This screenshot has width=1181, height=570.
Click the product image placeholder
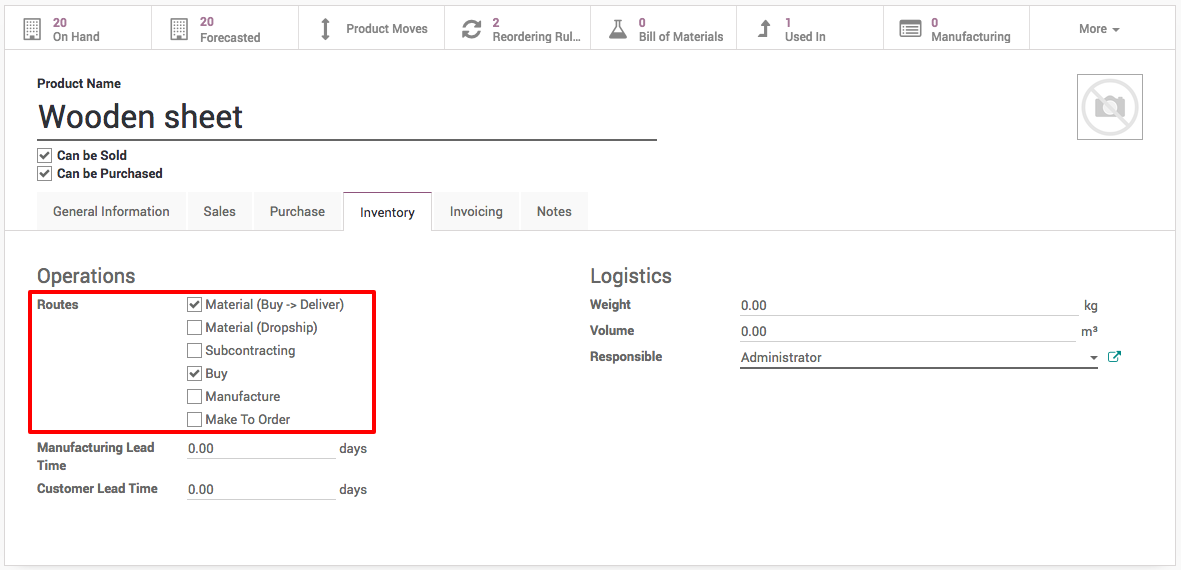[x=1109, y=107]
